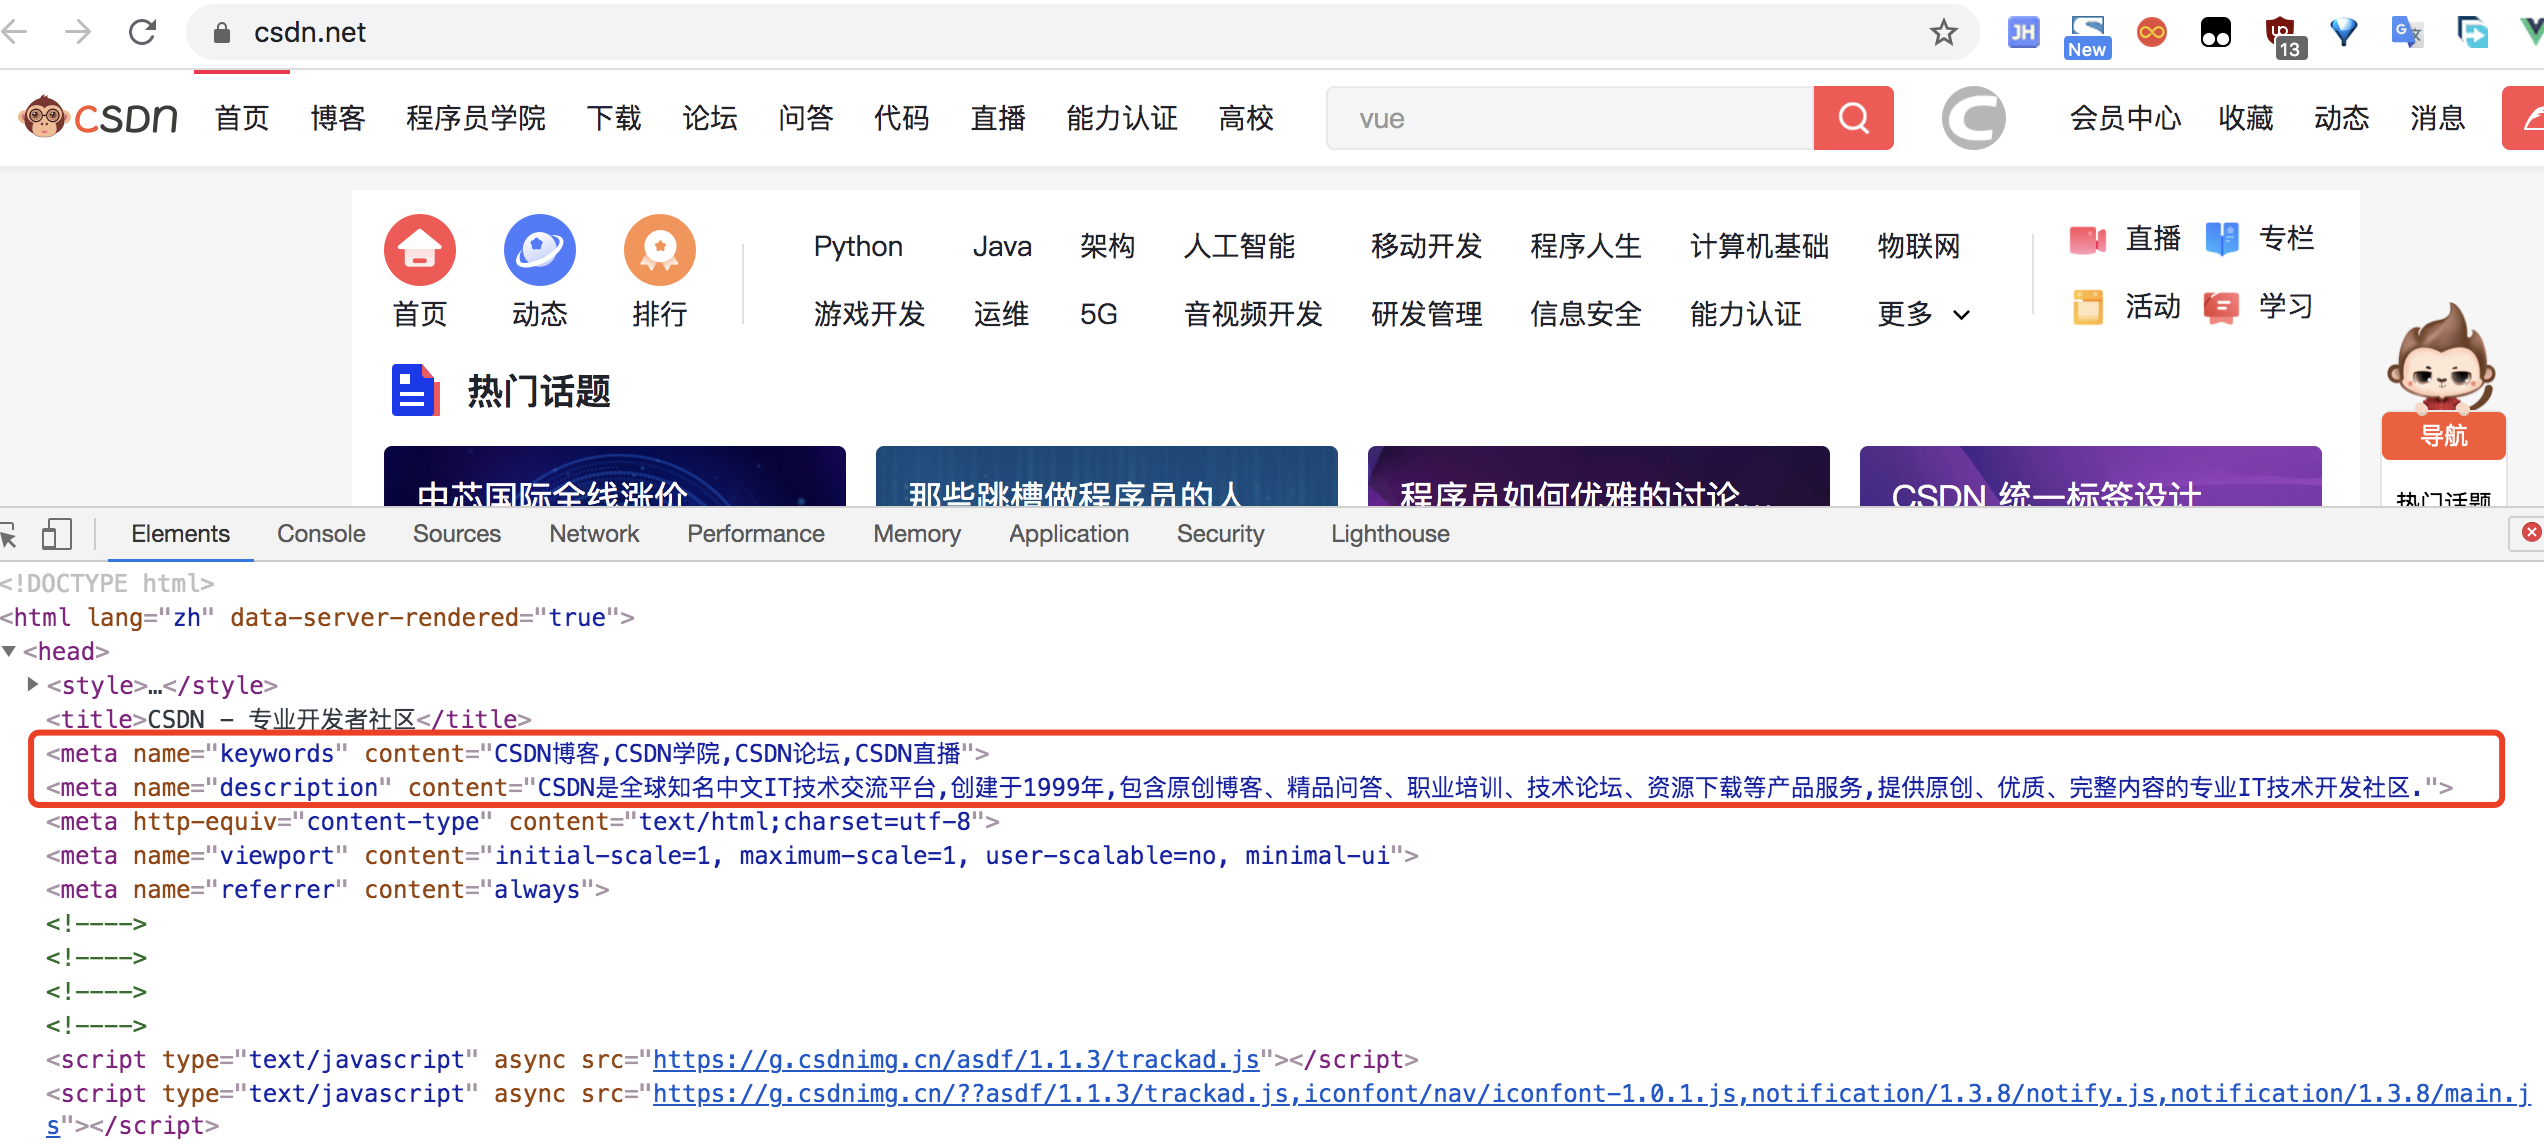2544x1144 pixels.
Task: Expand the 更多 categories dropdown
Action: [1923, 314]
